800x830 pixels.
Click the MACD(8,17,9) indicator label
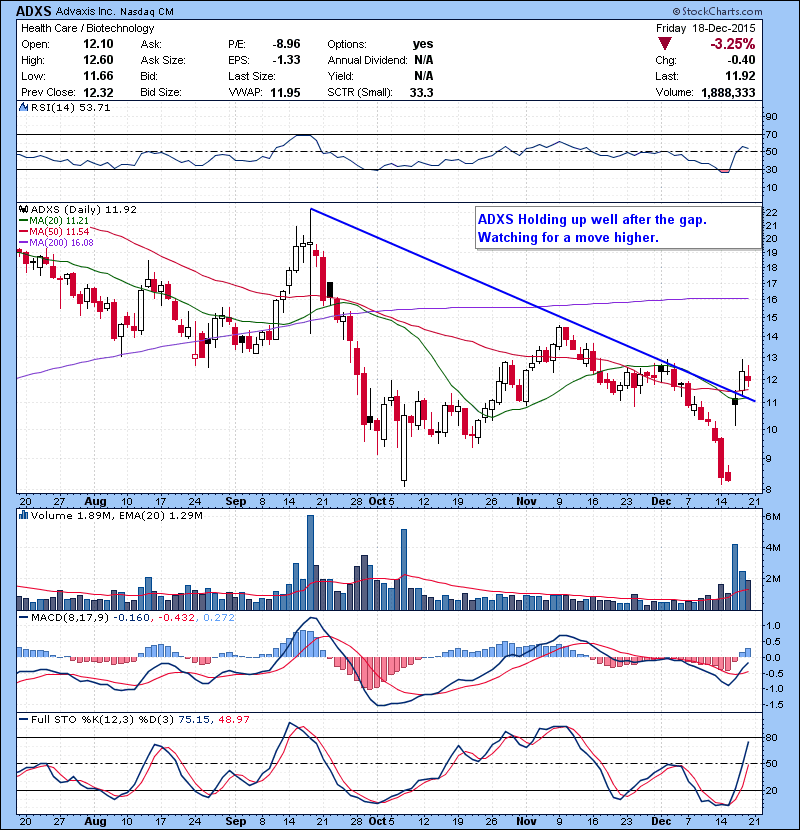pyautogui.click(x=70, y=618)
